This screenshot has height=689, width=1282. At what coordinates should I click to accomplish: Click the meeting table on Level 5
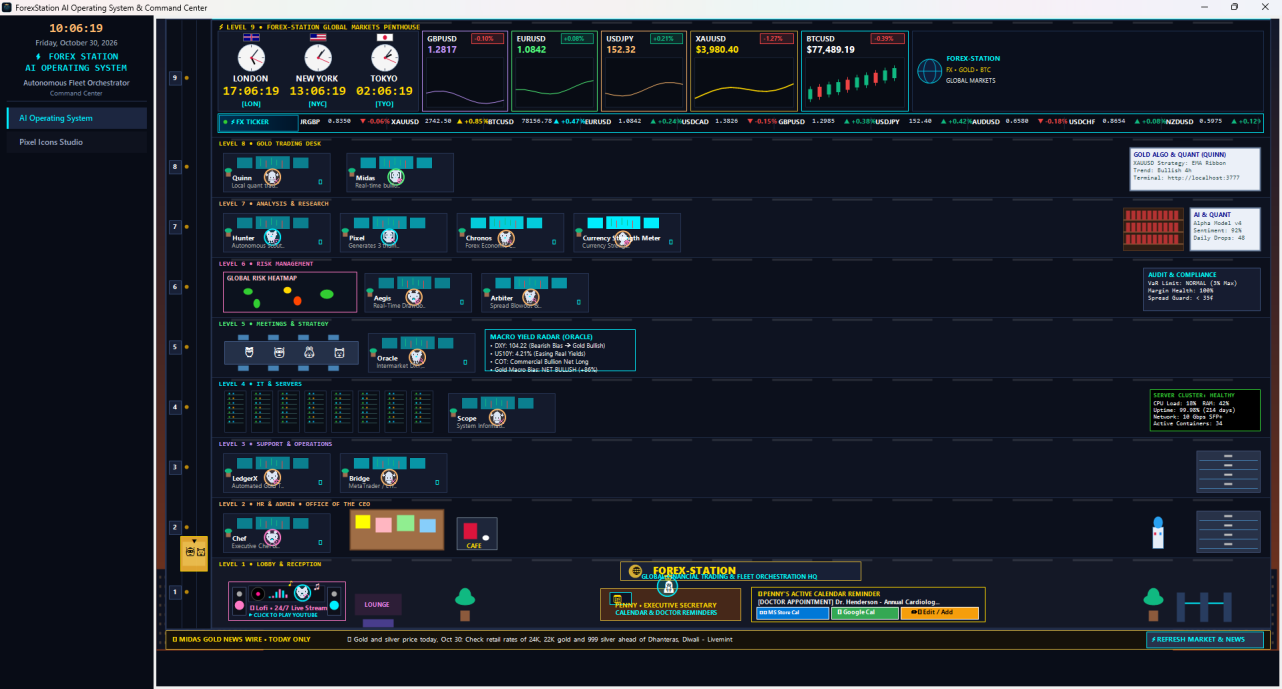(x=291, y=353)
